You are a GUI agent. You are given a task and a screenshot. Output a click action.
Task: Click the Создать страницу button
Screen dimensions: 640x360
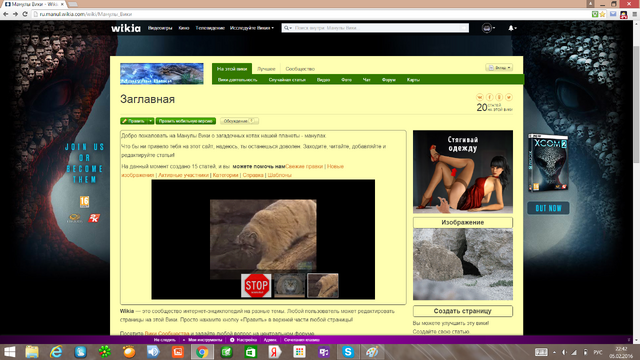tap(463, 311)
